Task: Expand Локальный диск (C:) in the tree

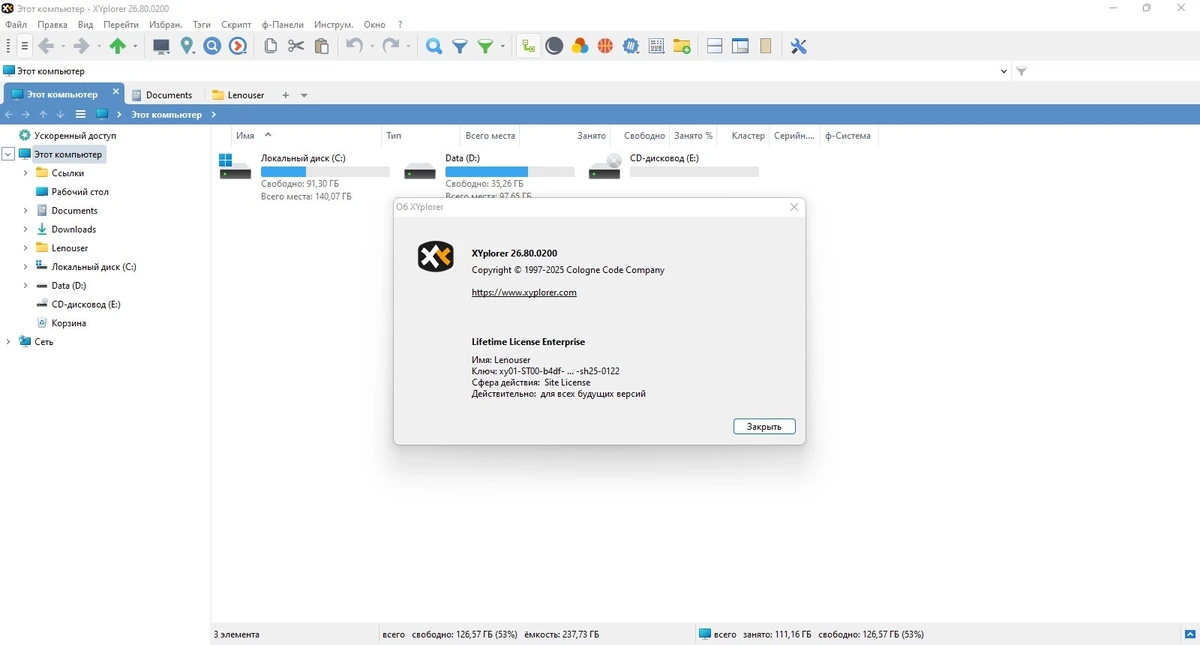Action: [26, 267]
